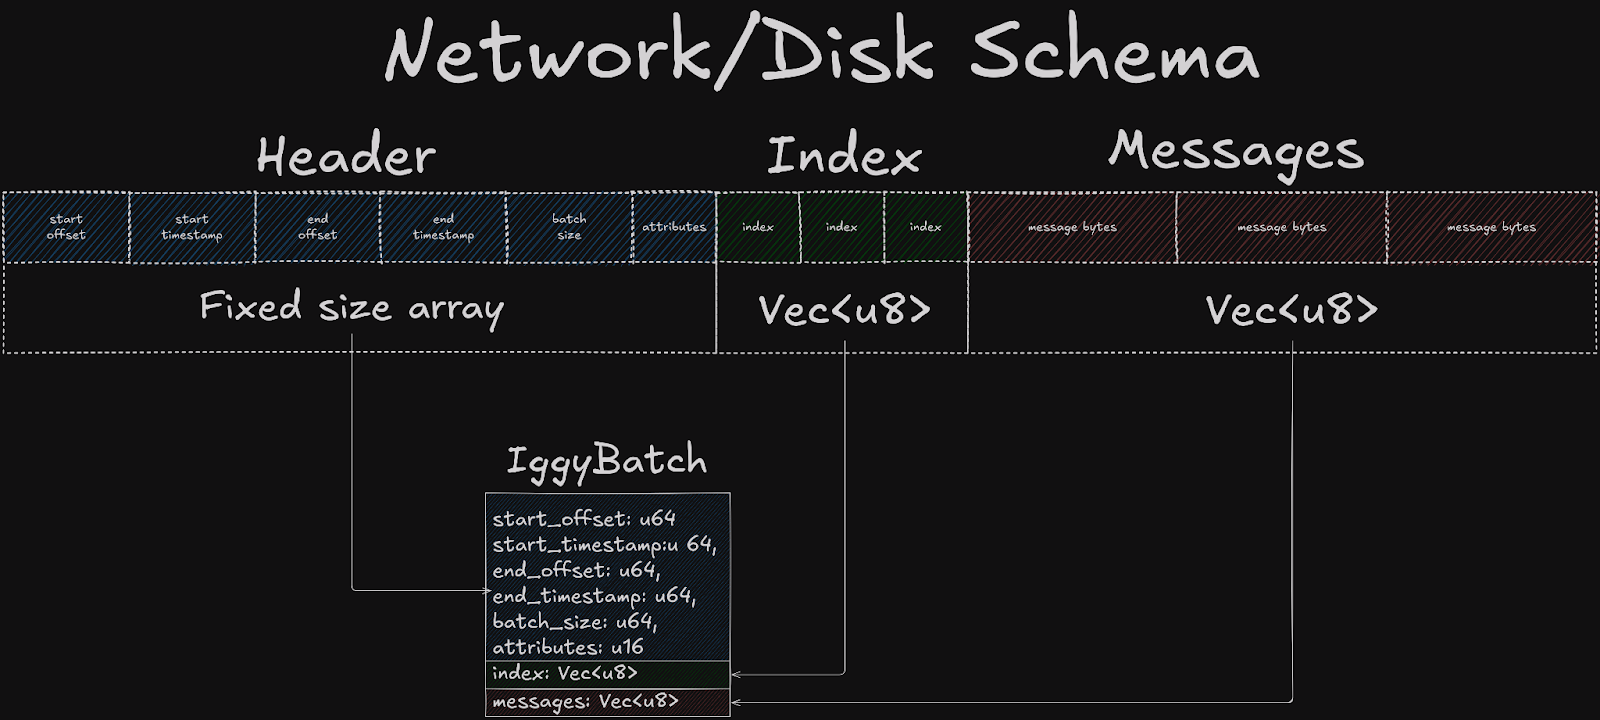Click the "messages: Vec<u8>" struct field row
Image resolution: width=1600 pixels, height=720 pixels.
[607, 702]
